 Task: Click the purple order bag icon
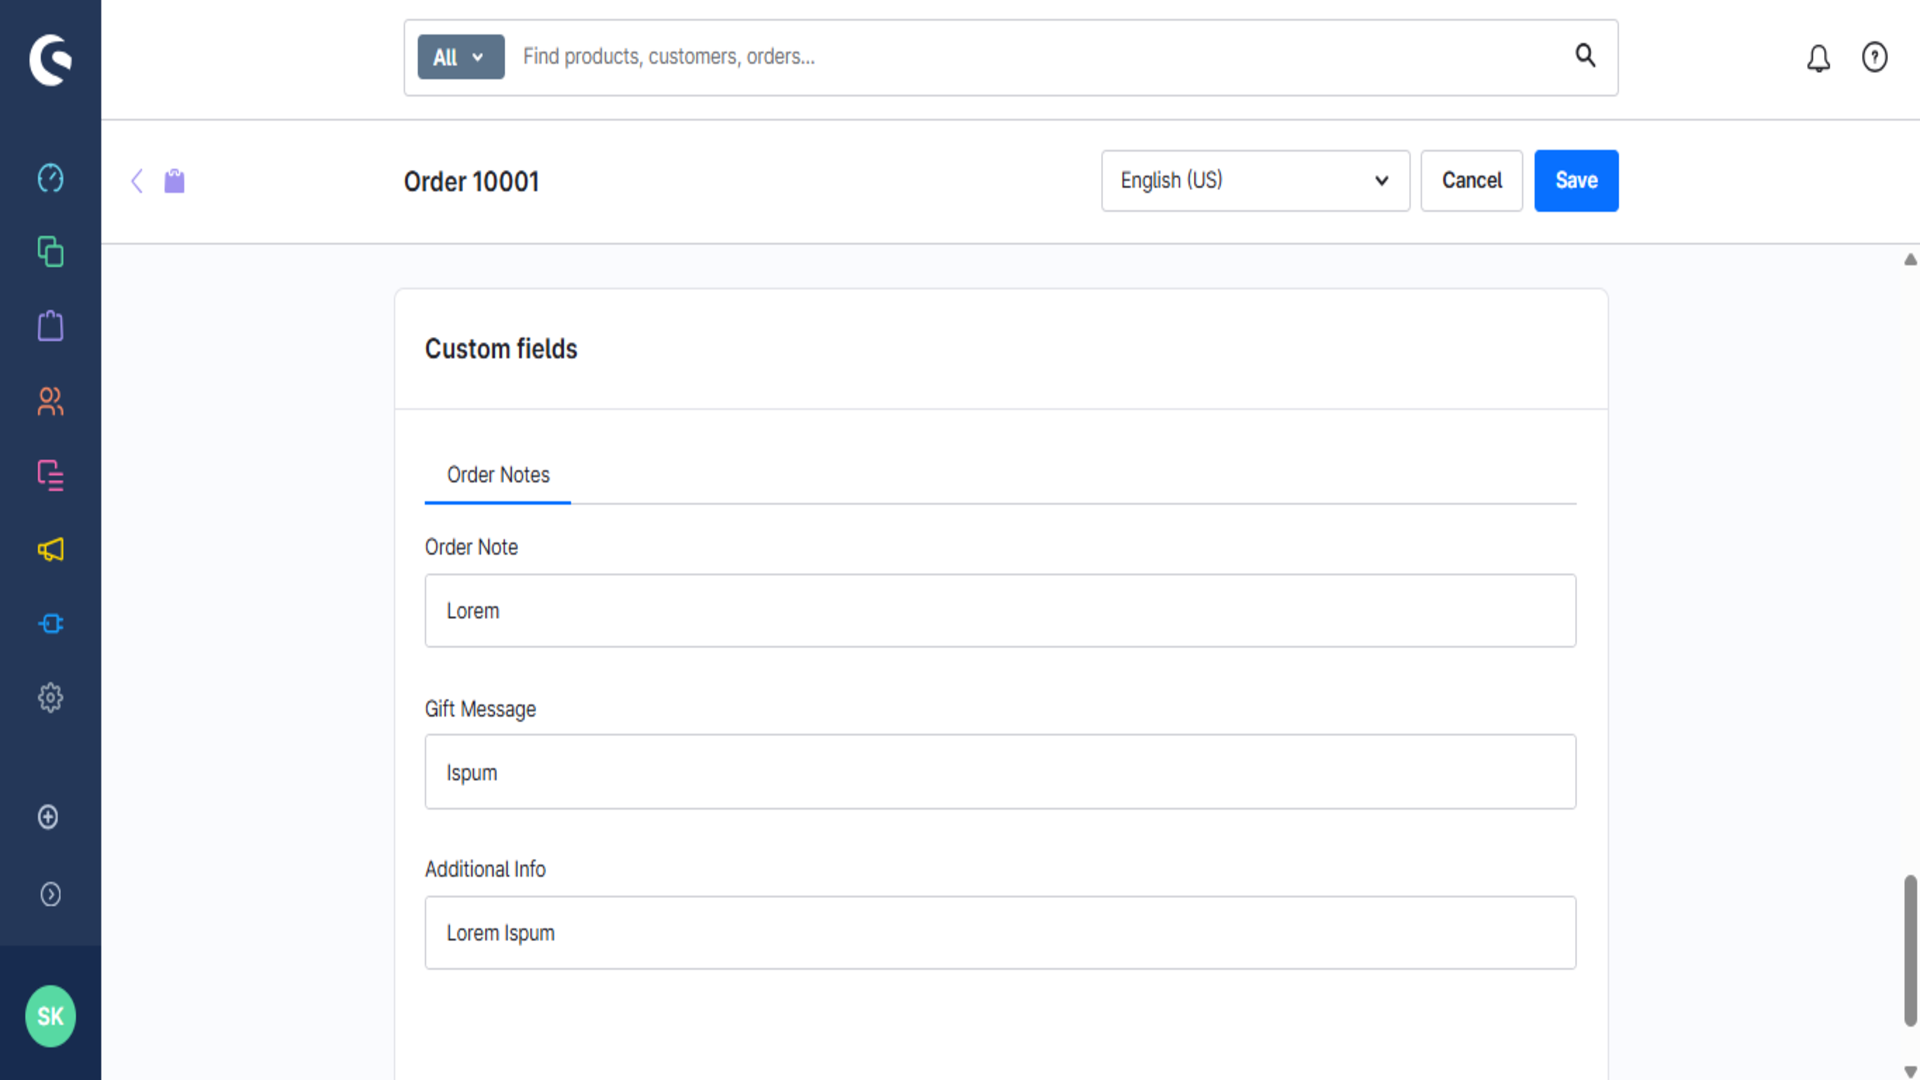[174, 181]
